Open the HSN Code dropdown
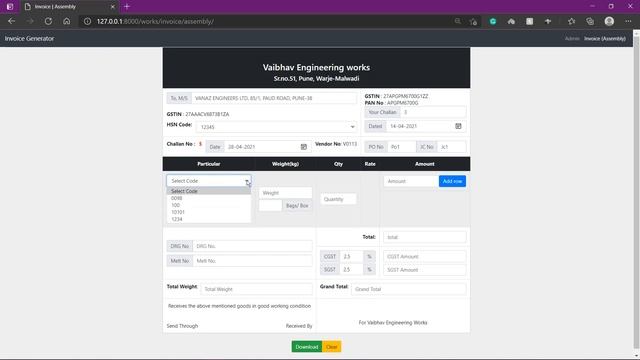Image resolution: width=640 pixels, height=360 pixels. [x=276, y=127]
